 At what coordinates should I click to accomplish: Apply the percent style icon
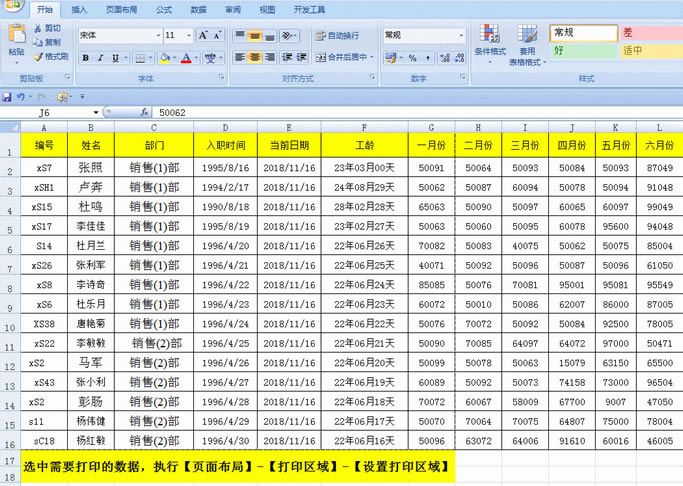tap(413, 57)
